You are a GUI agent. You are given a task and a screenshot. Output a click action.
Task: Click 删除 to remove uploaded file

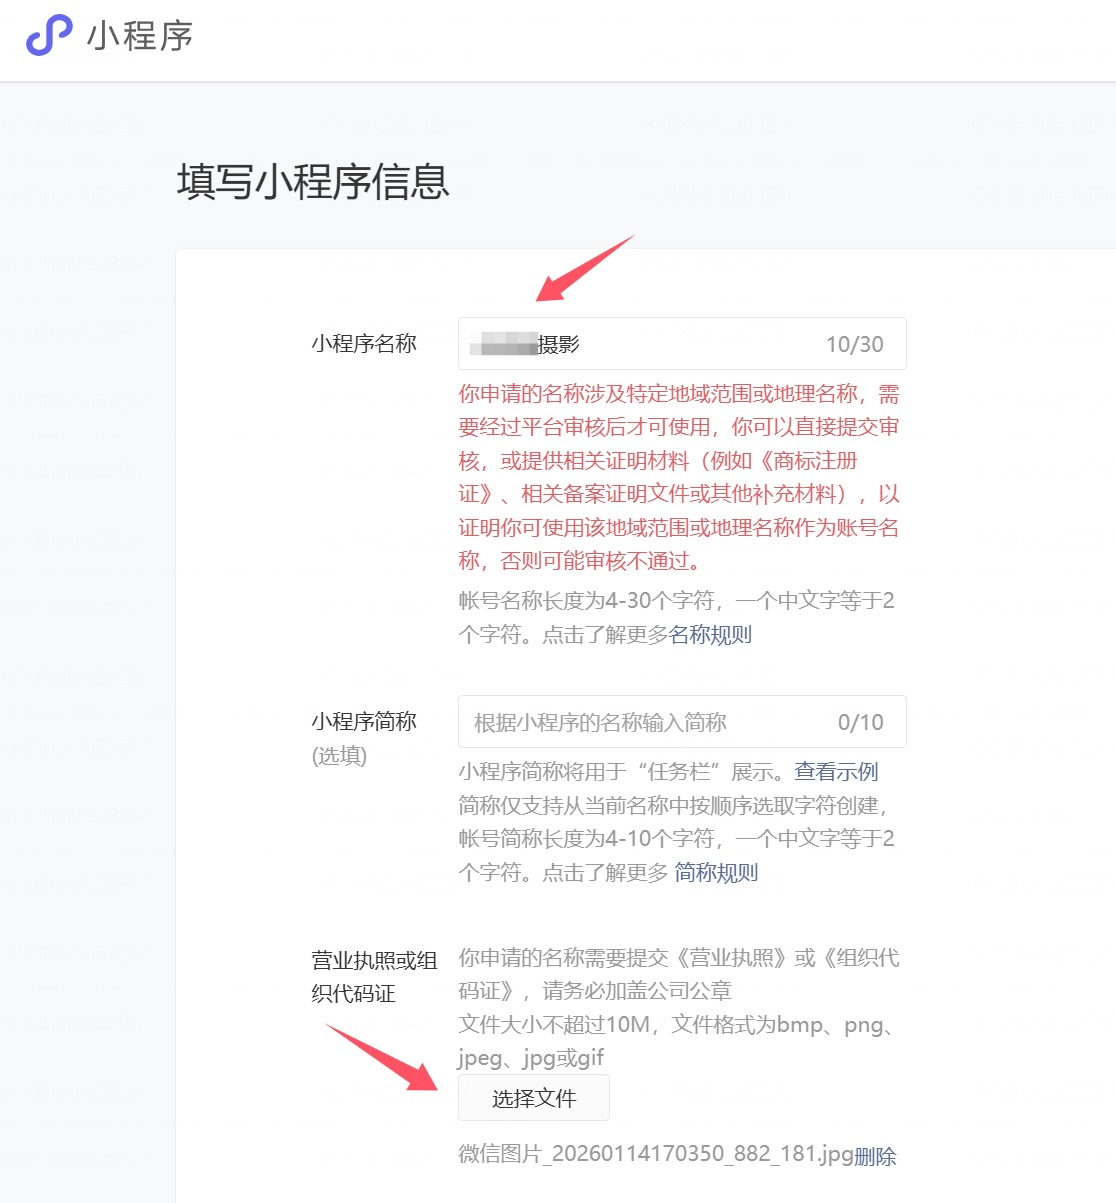coord(875,1156)
